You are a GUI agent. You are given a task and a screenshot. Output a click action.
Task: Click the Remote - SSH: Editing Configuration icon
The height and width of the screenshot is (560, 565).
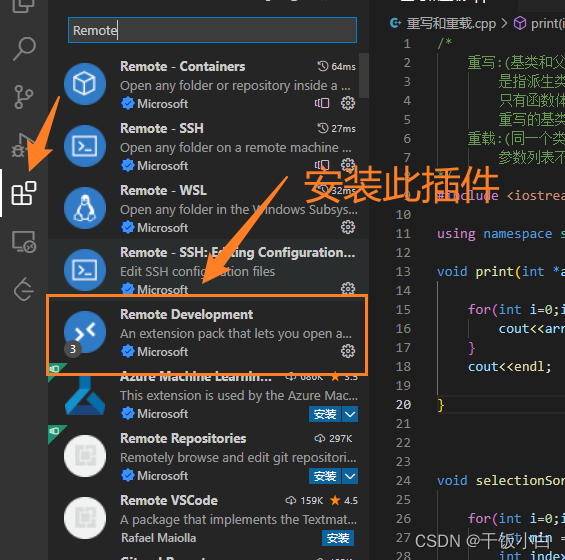(85, 270)
